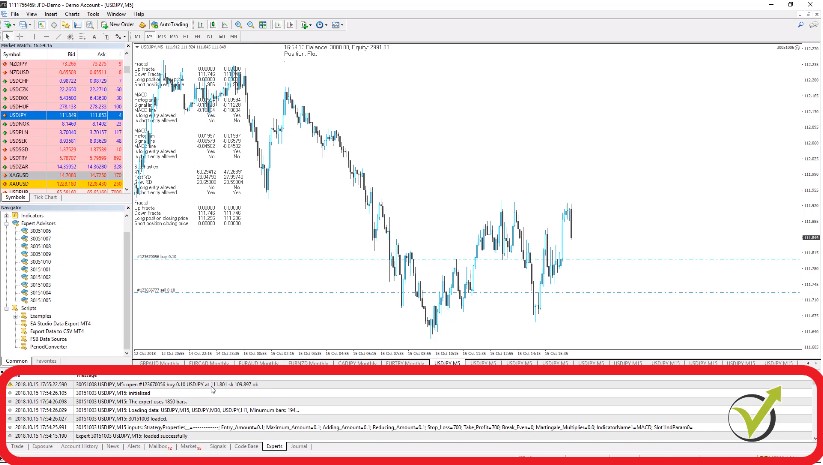The image size is (823, 465).
Task: Open the File menu
Action: tap(15, 14)
